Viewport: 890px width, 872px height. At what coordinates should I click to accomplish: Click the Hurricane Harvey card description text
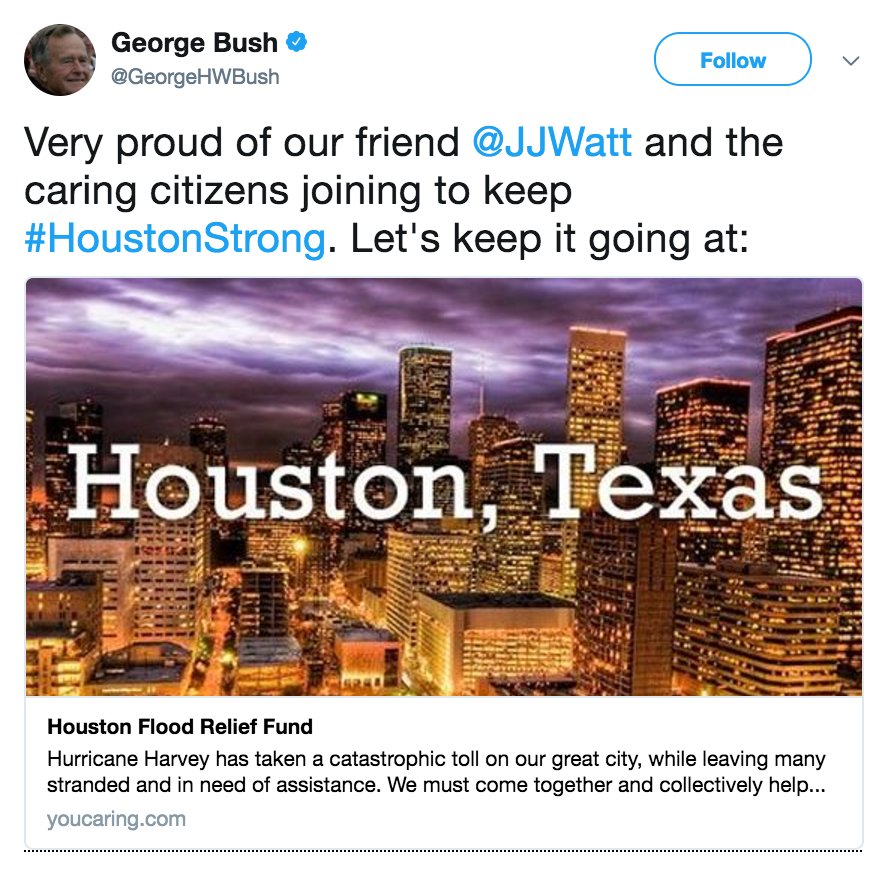436,772
